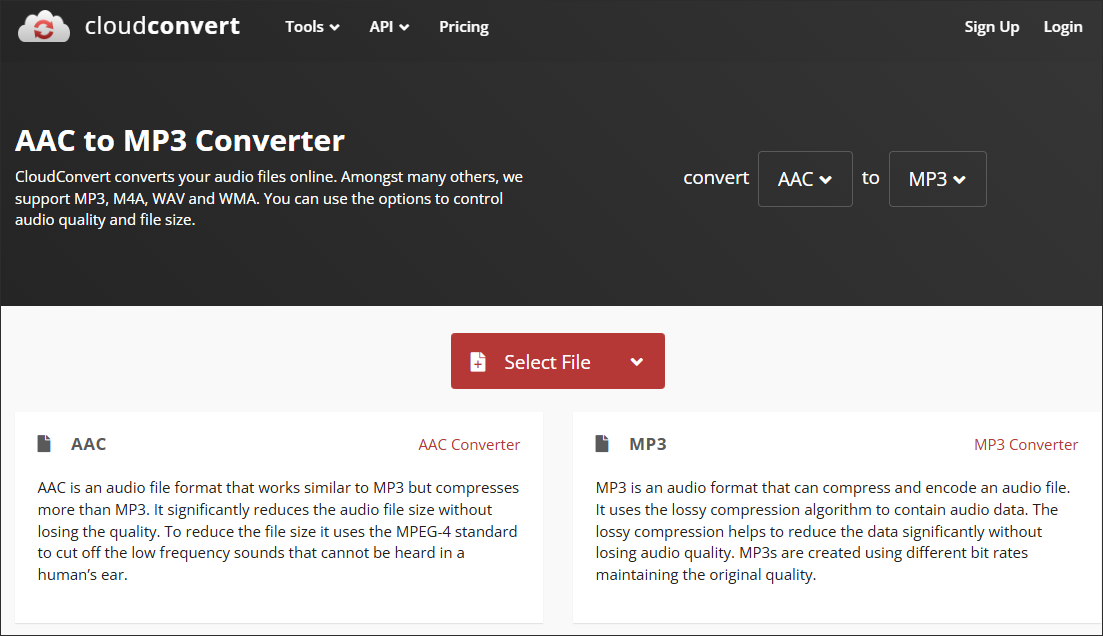
Task: Click the cloudconvert brand name text
Action: pyautogui.click(x=162, y=26)
